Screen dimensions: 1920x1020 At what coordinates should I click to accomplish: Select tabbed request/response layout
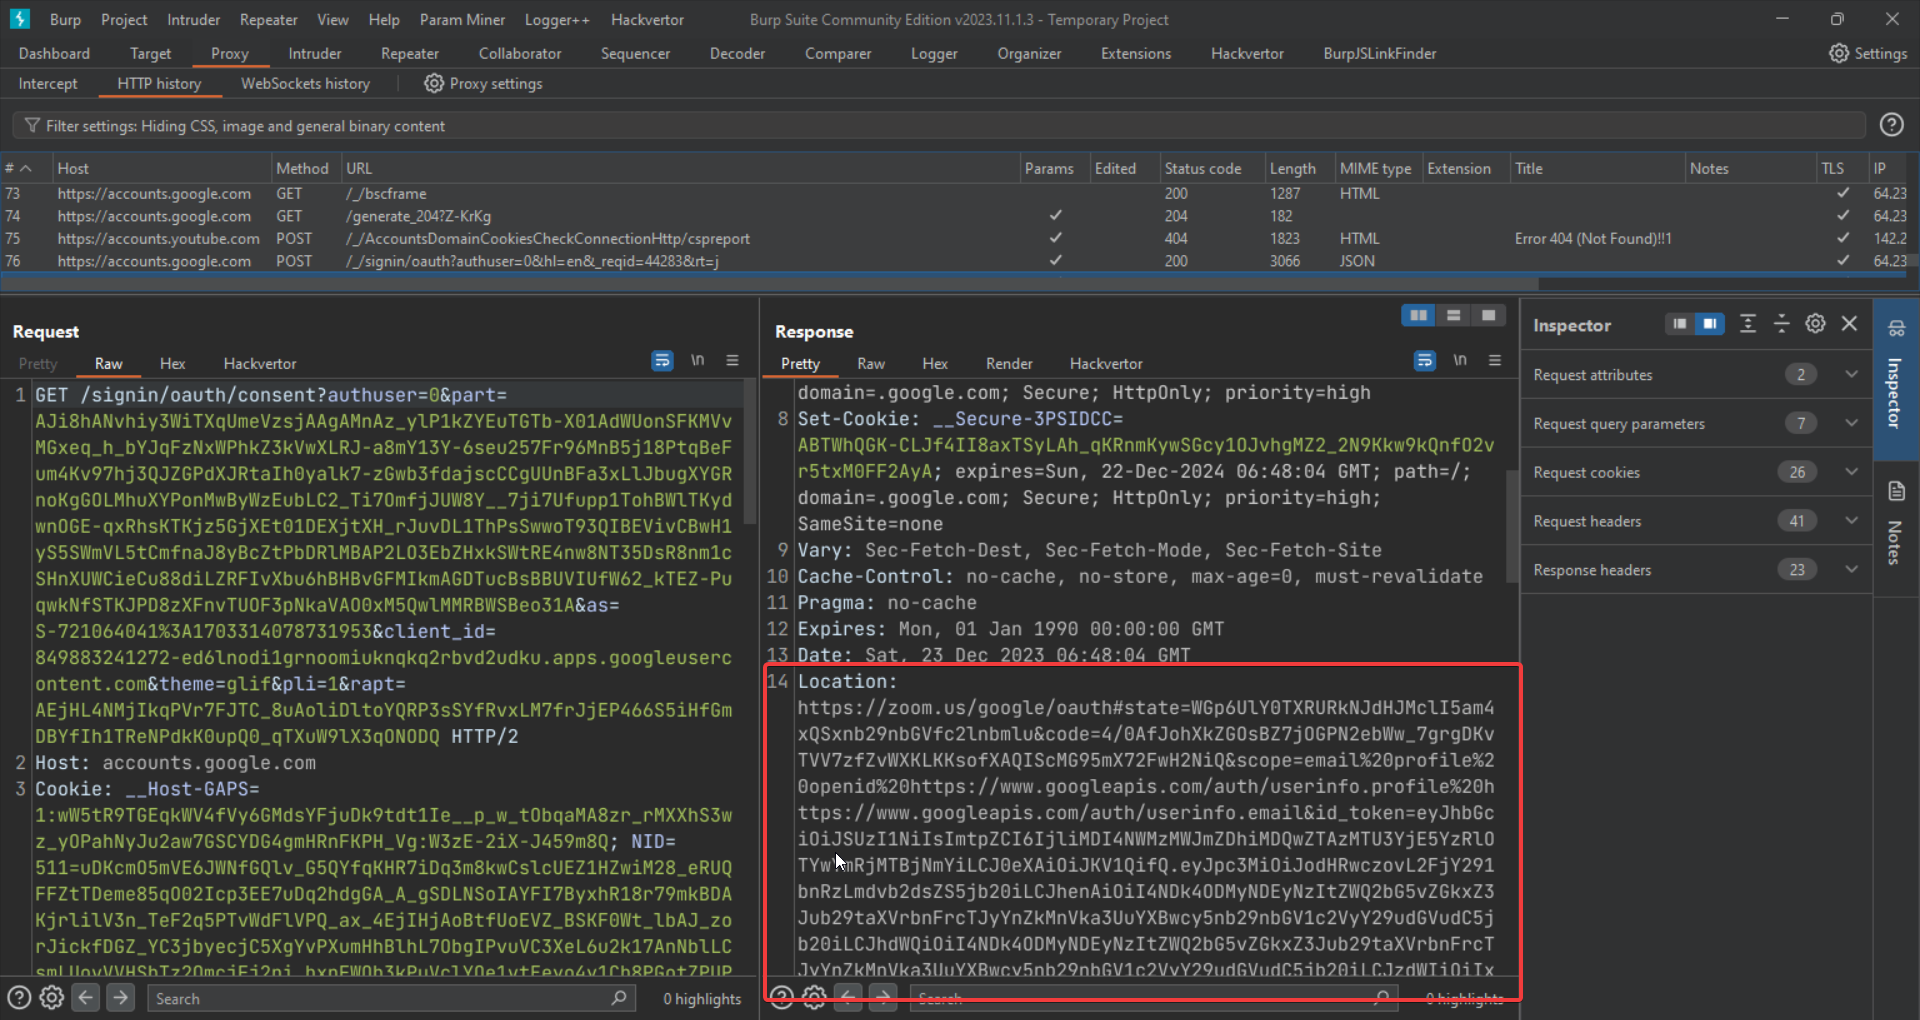(1488, 316)
